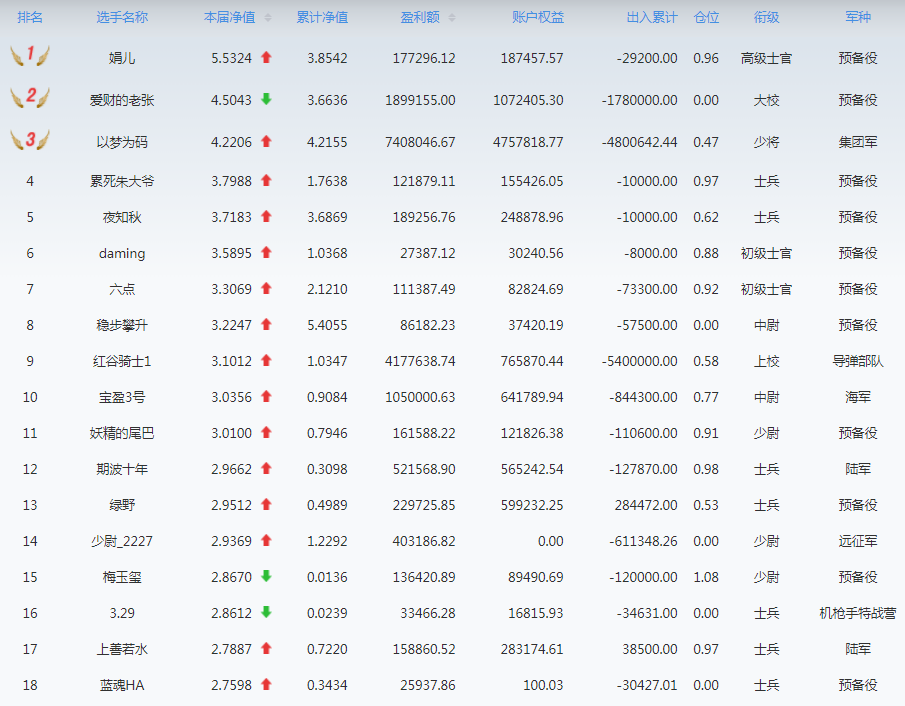This screenshot has height=706, width=905.
Task: Open player 宝盈3号
Action: coord(122,397)
